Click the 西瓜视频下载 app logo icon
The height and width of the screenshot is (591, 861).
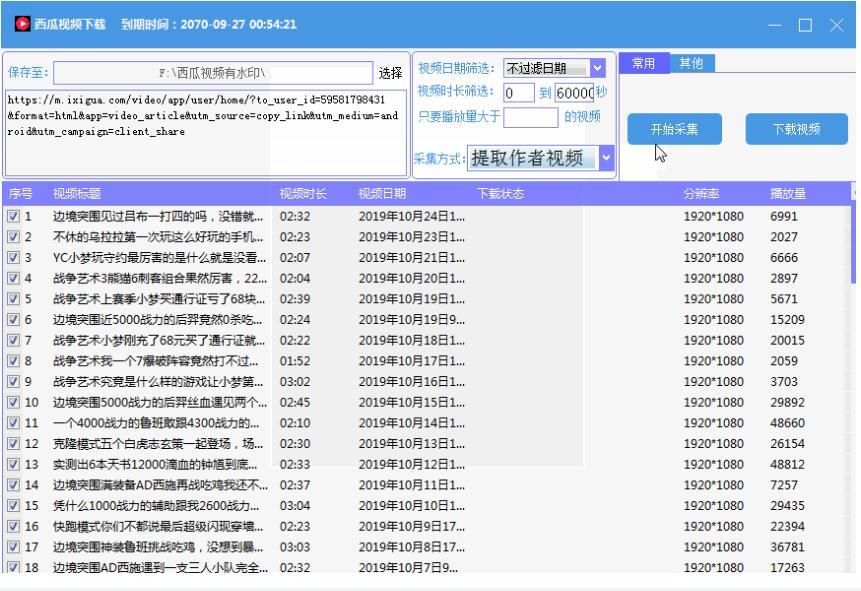(23, 24)
